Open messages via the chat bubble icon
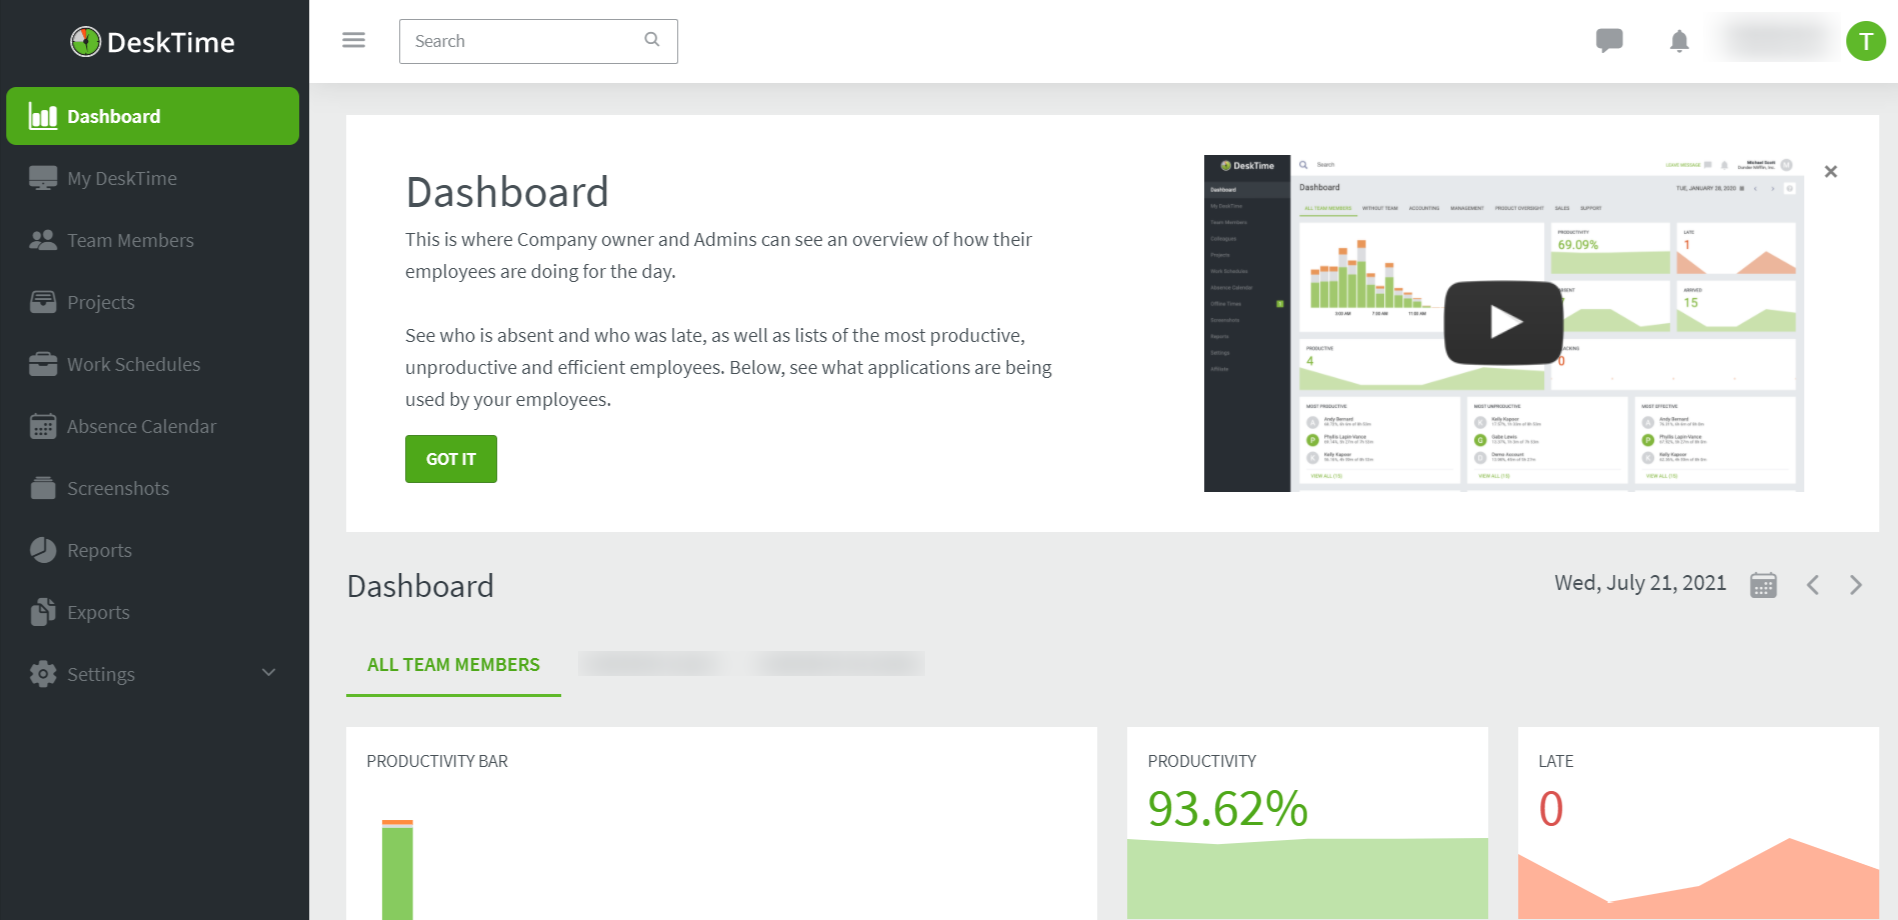Image resolution: width=1898 pixels, height=920 pixels. (1609, 41)
